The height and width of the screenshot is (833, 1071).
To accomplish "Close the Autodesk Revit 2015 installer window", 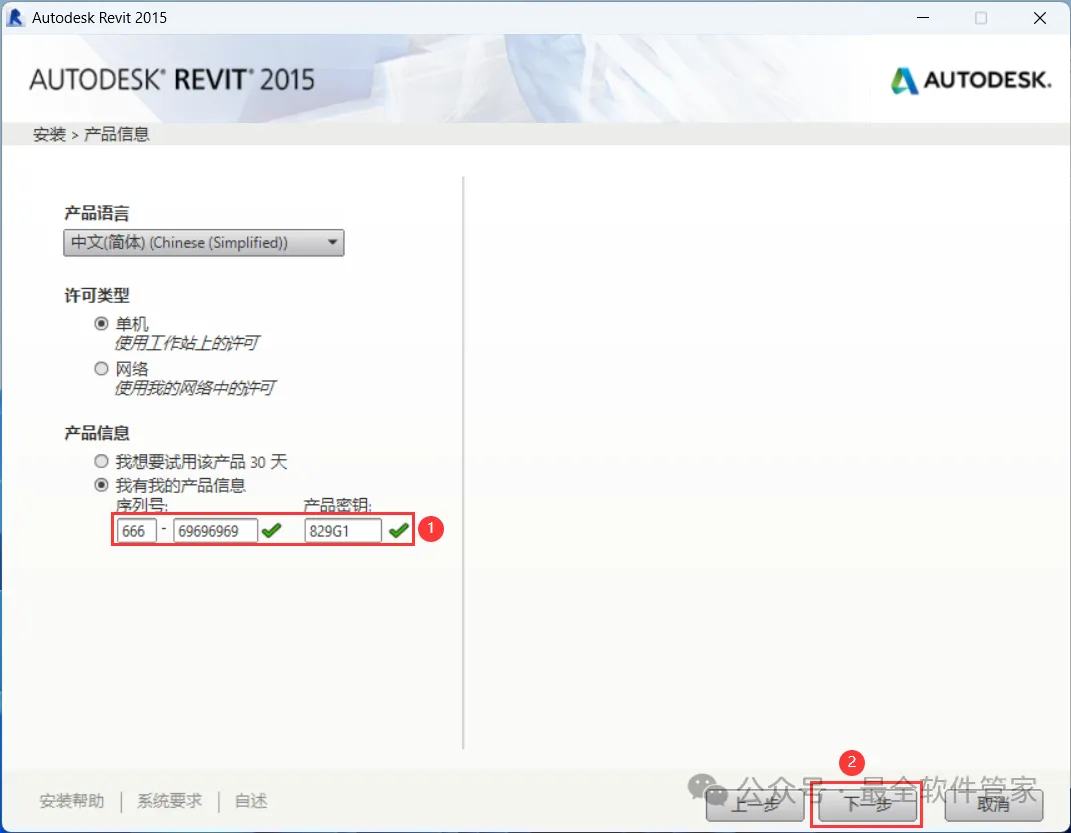I will coord(1040,18).
